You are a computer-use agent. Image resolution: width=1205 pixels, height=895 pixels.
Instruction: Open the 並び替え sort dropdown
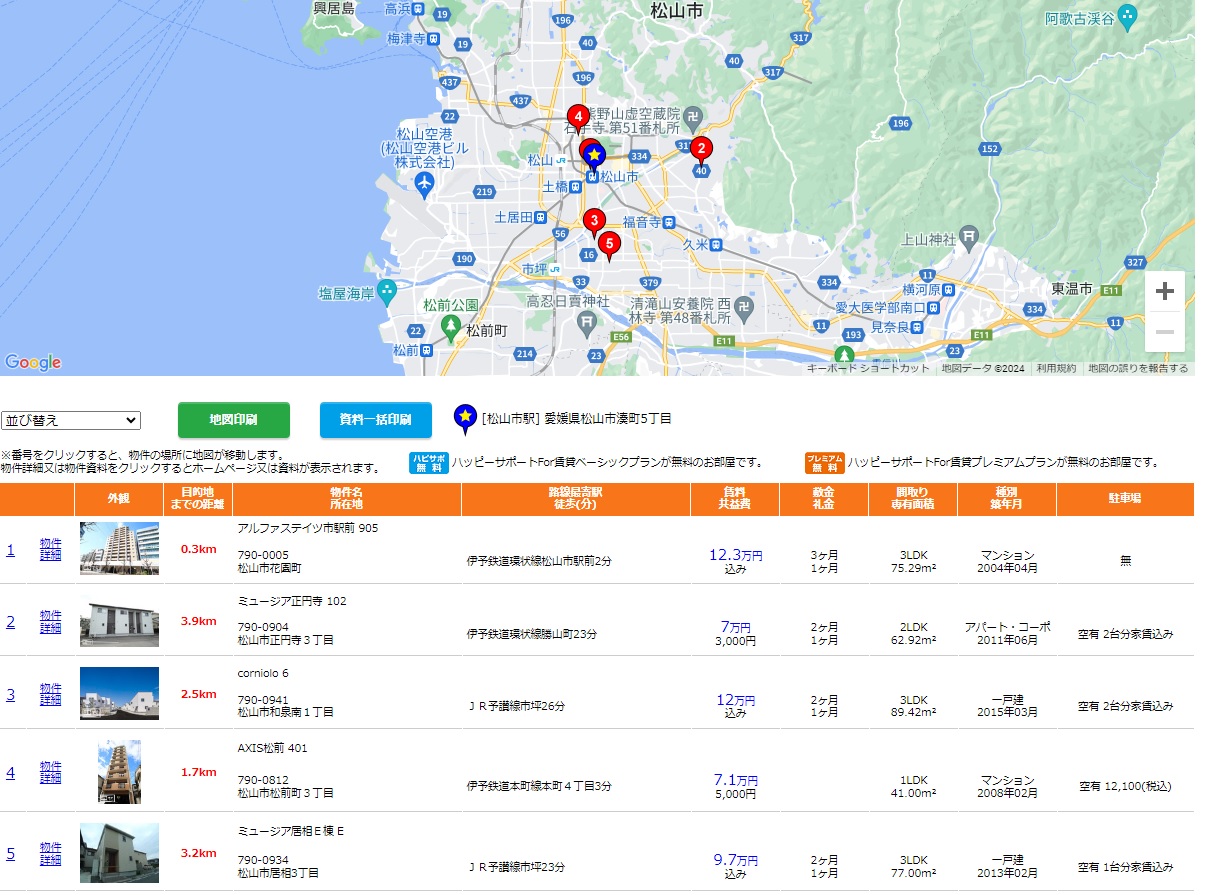(x=71, y=420)
